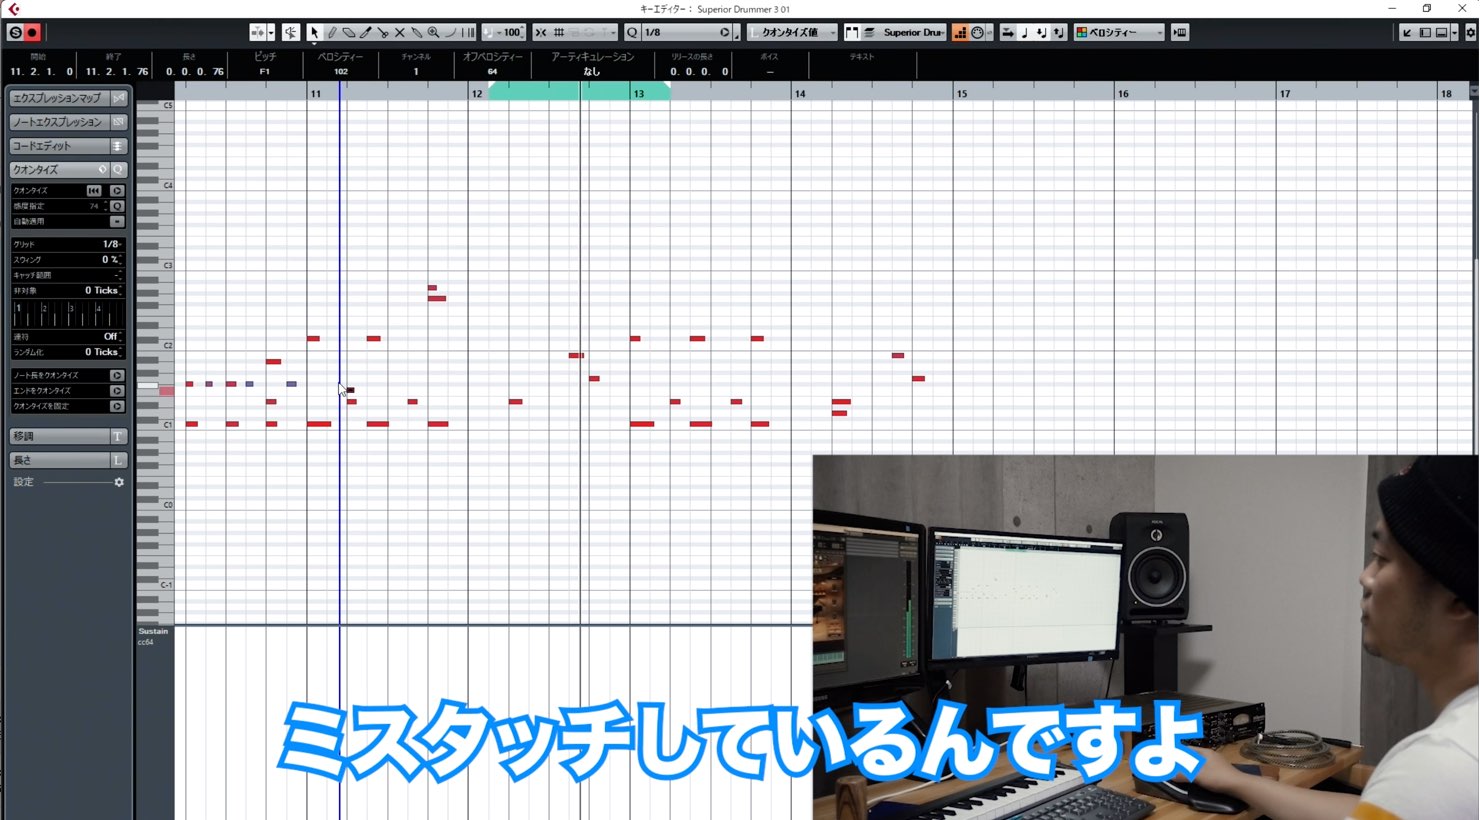Toggle Snap on/off icon
This screenshot has height=820, width=1480.
click(541, 32)
